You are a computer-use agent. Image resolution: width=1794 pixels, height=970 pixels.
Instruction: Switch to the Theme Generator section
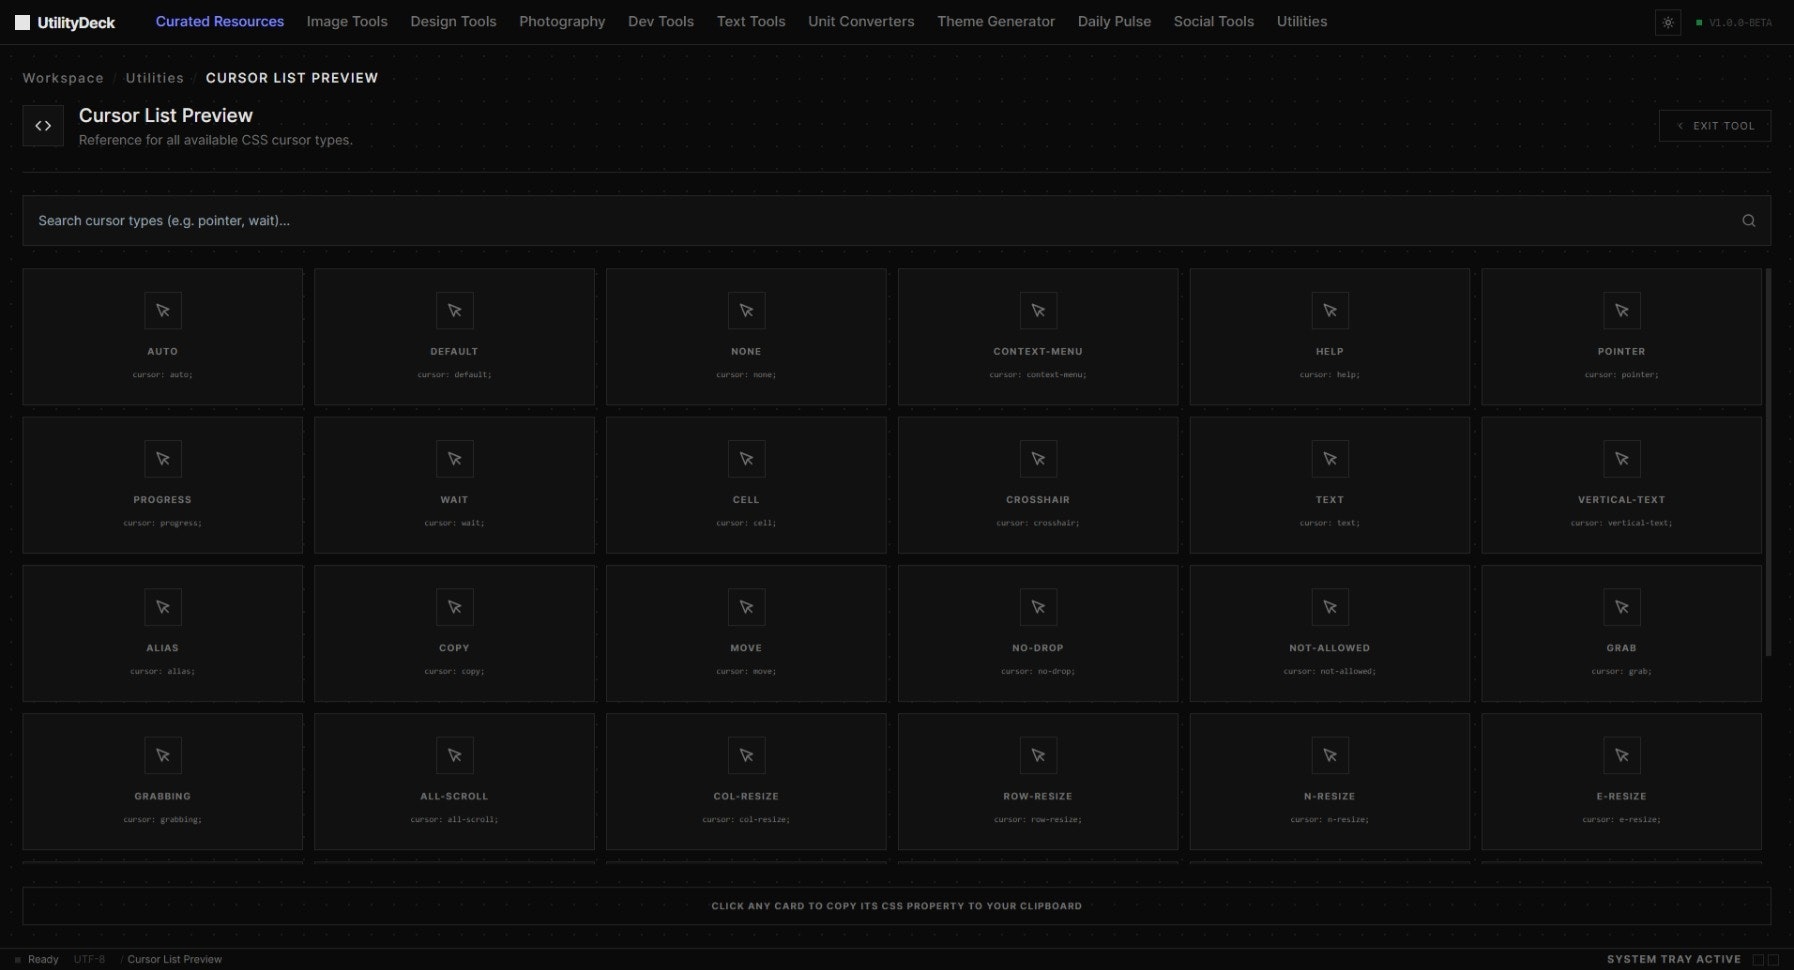click(996, 21)
